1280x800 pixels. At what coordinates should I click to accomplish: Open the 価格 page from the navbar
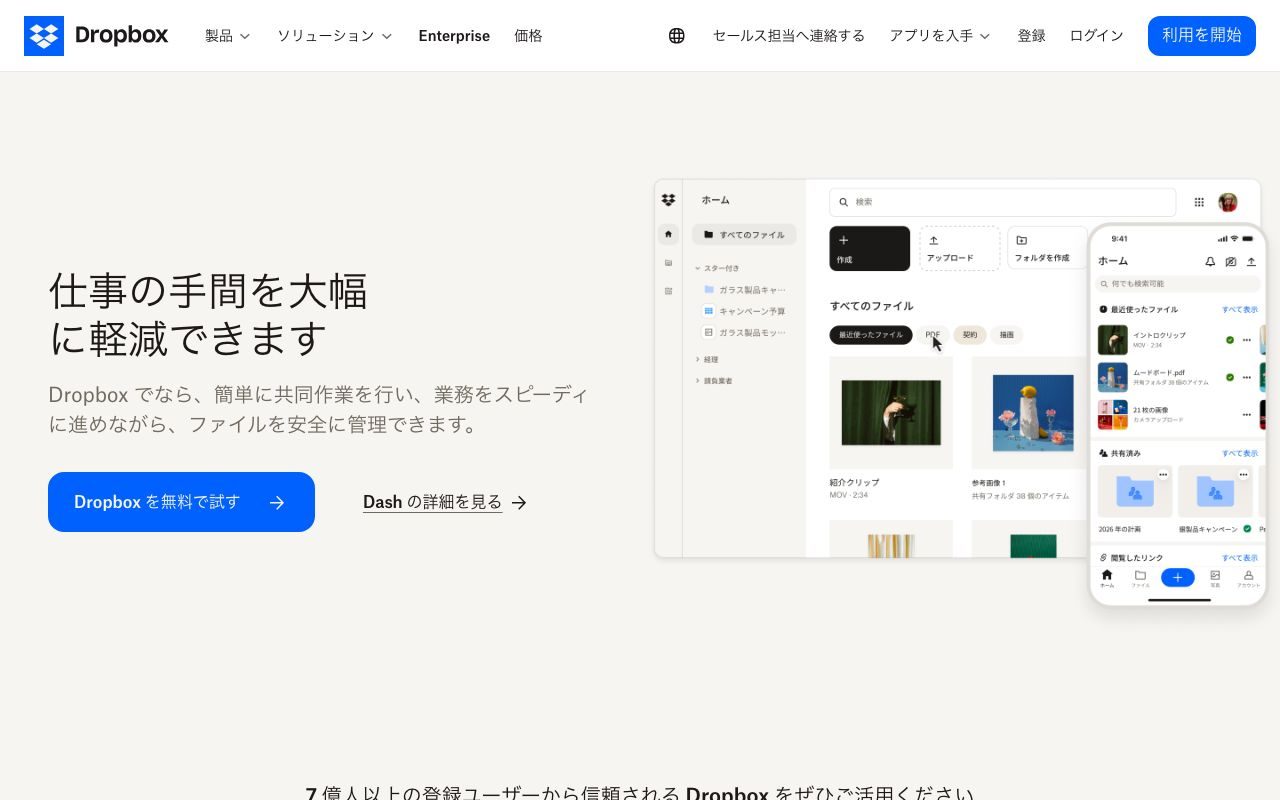528,36
